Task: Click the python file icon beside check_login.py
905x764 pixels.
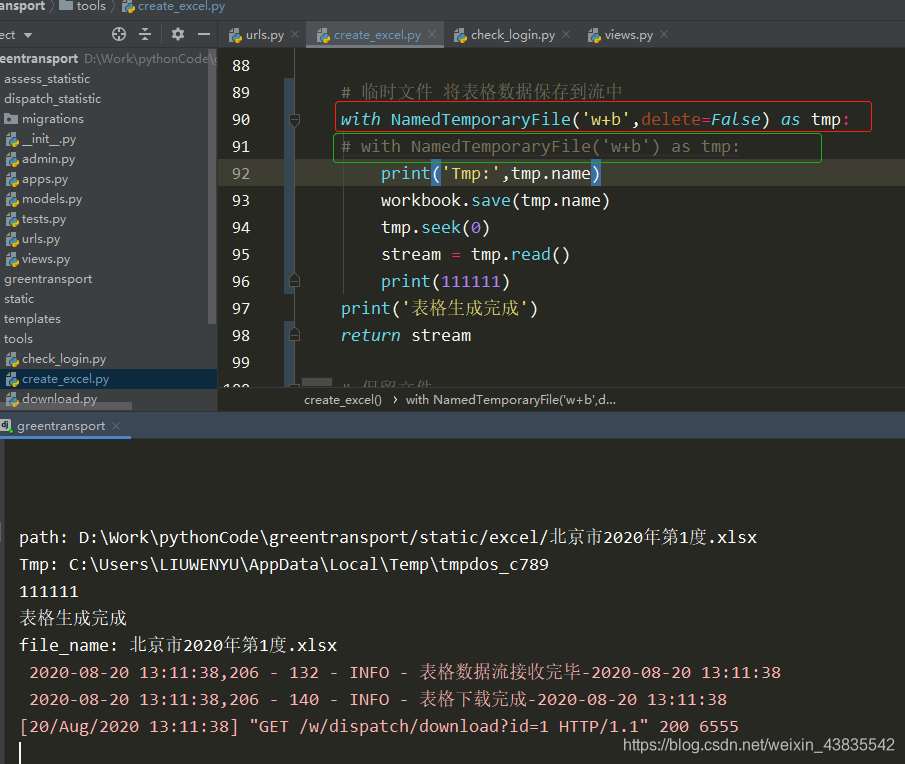Action: tap(12, 359)
